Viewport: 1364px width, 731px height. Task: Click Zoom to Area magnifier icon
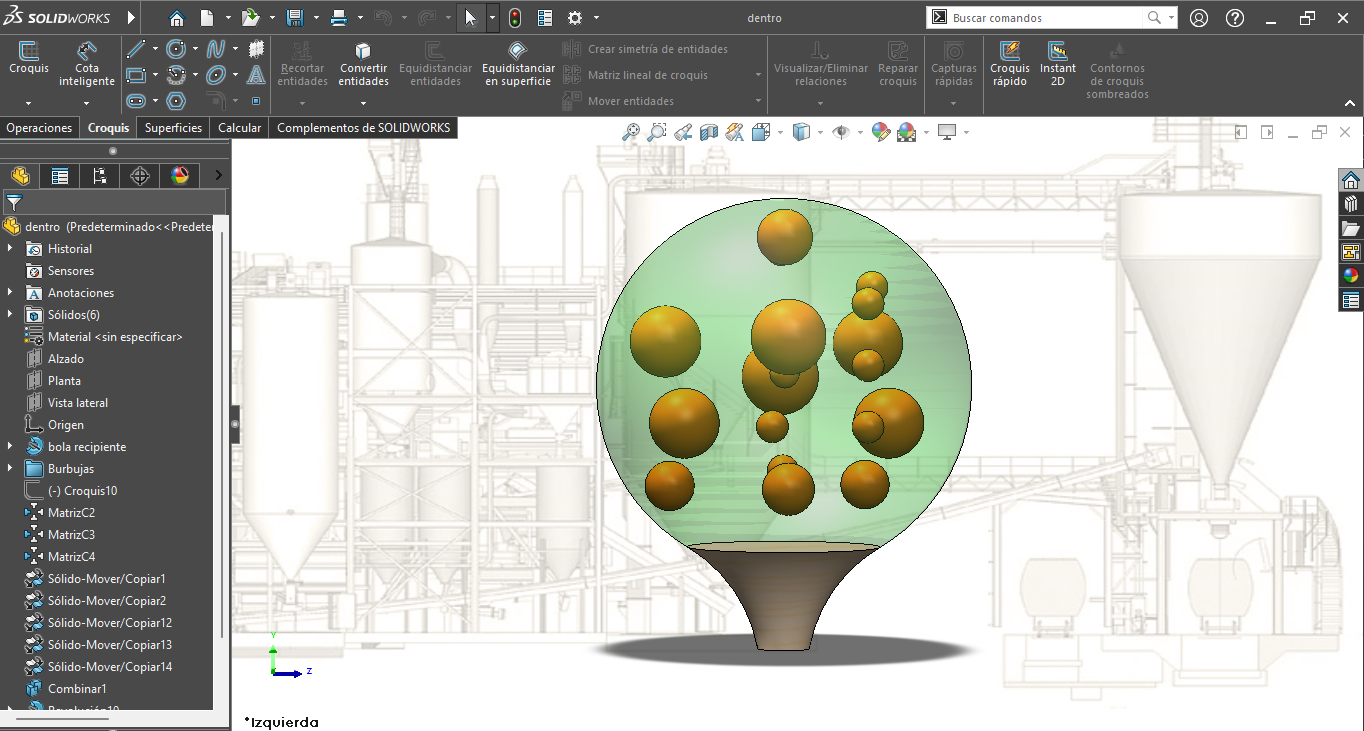point(657,132)
